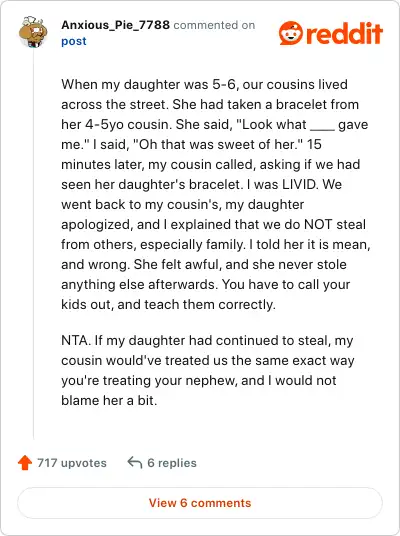Click the "717 upvotes" count

pyautogui.click(x=72, y=463)
